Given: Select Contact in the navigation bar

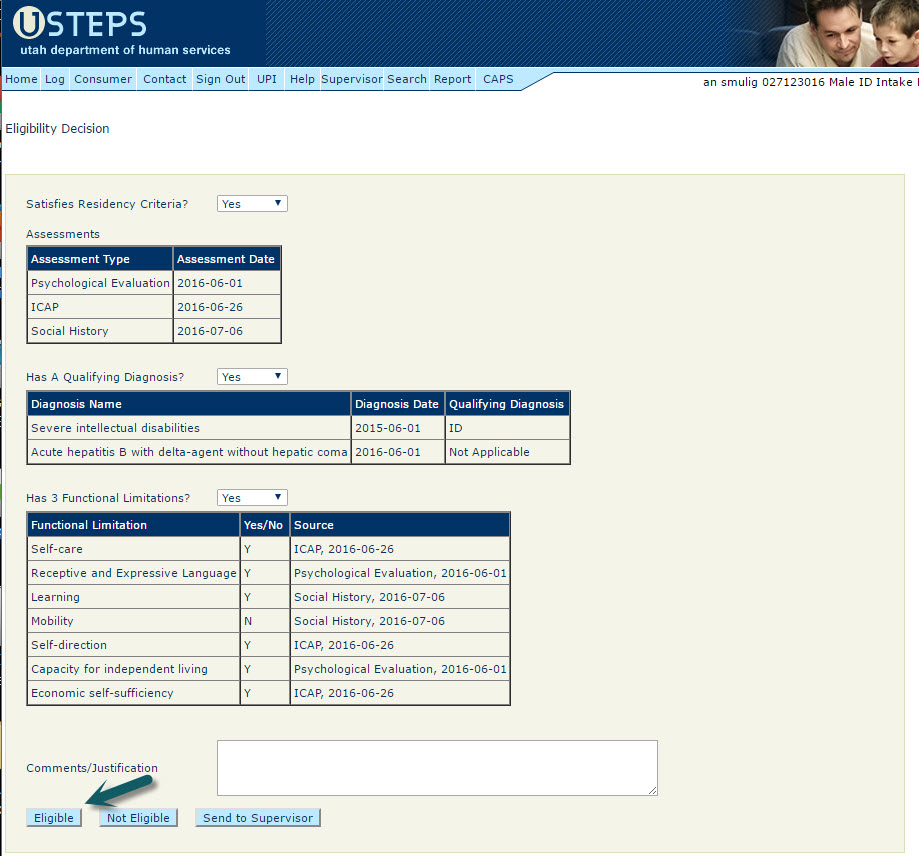Looking at the screenshot, I should click(164, 80).
